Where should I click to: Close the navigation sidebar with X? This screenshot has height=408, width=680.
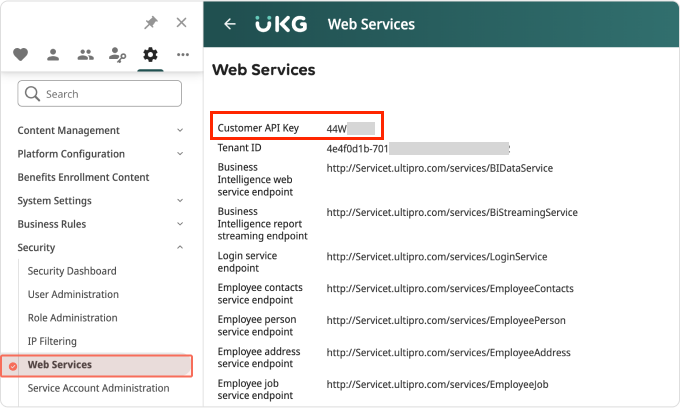pos(181,22)
